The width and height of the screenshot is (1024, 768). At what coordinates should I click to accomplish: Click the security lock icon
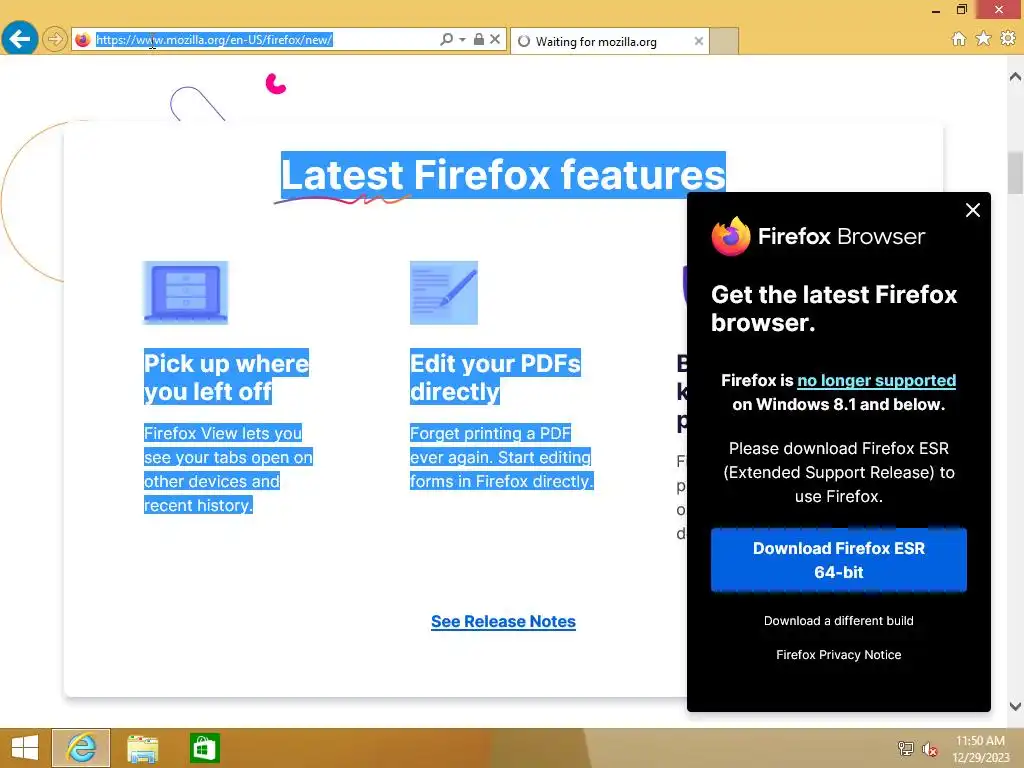coord(479,39)
